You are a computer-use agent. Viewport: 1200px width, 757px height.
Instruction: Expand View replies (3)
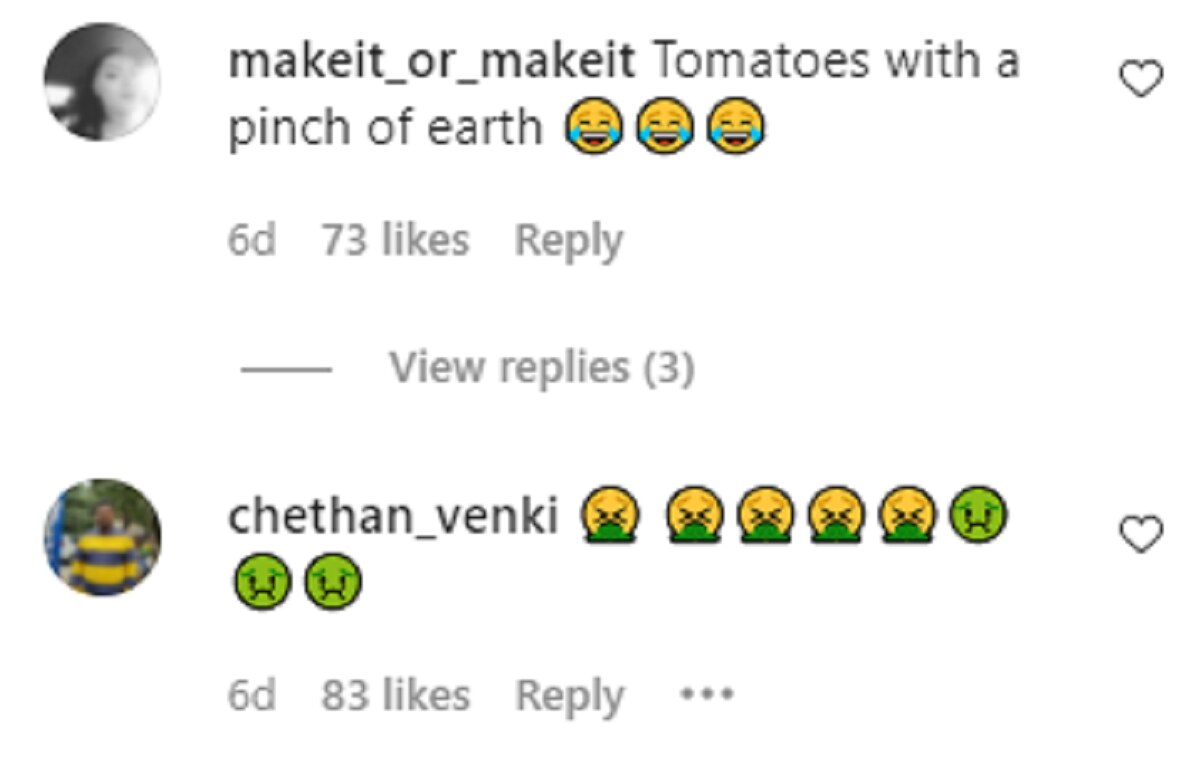click(x=541, y=368)
